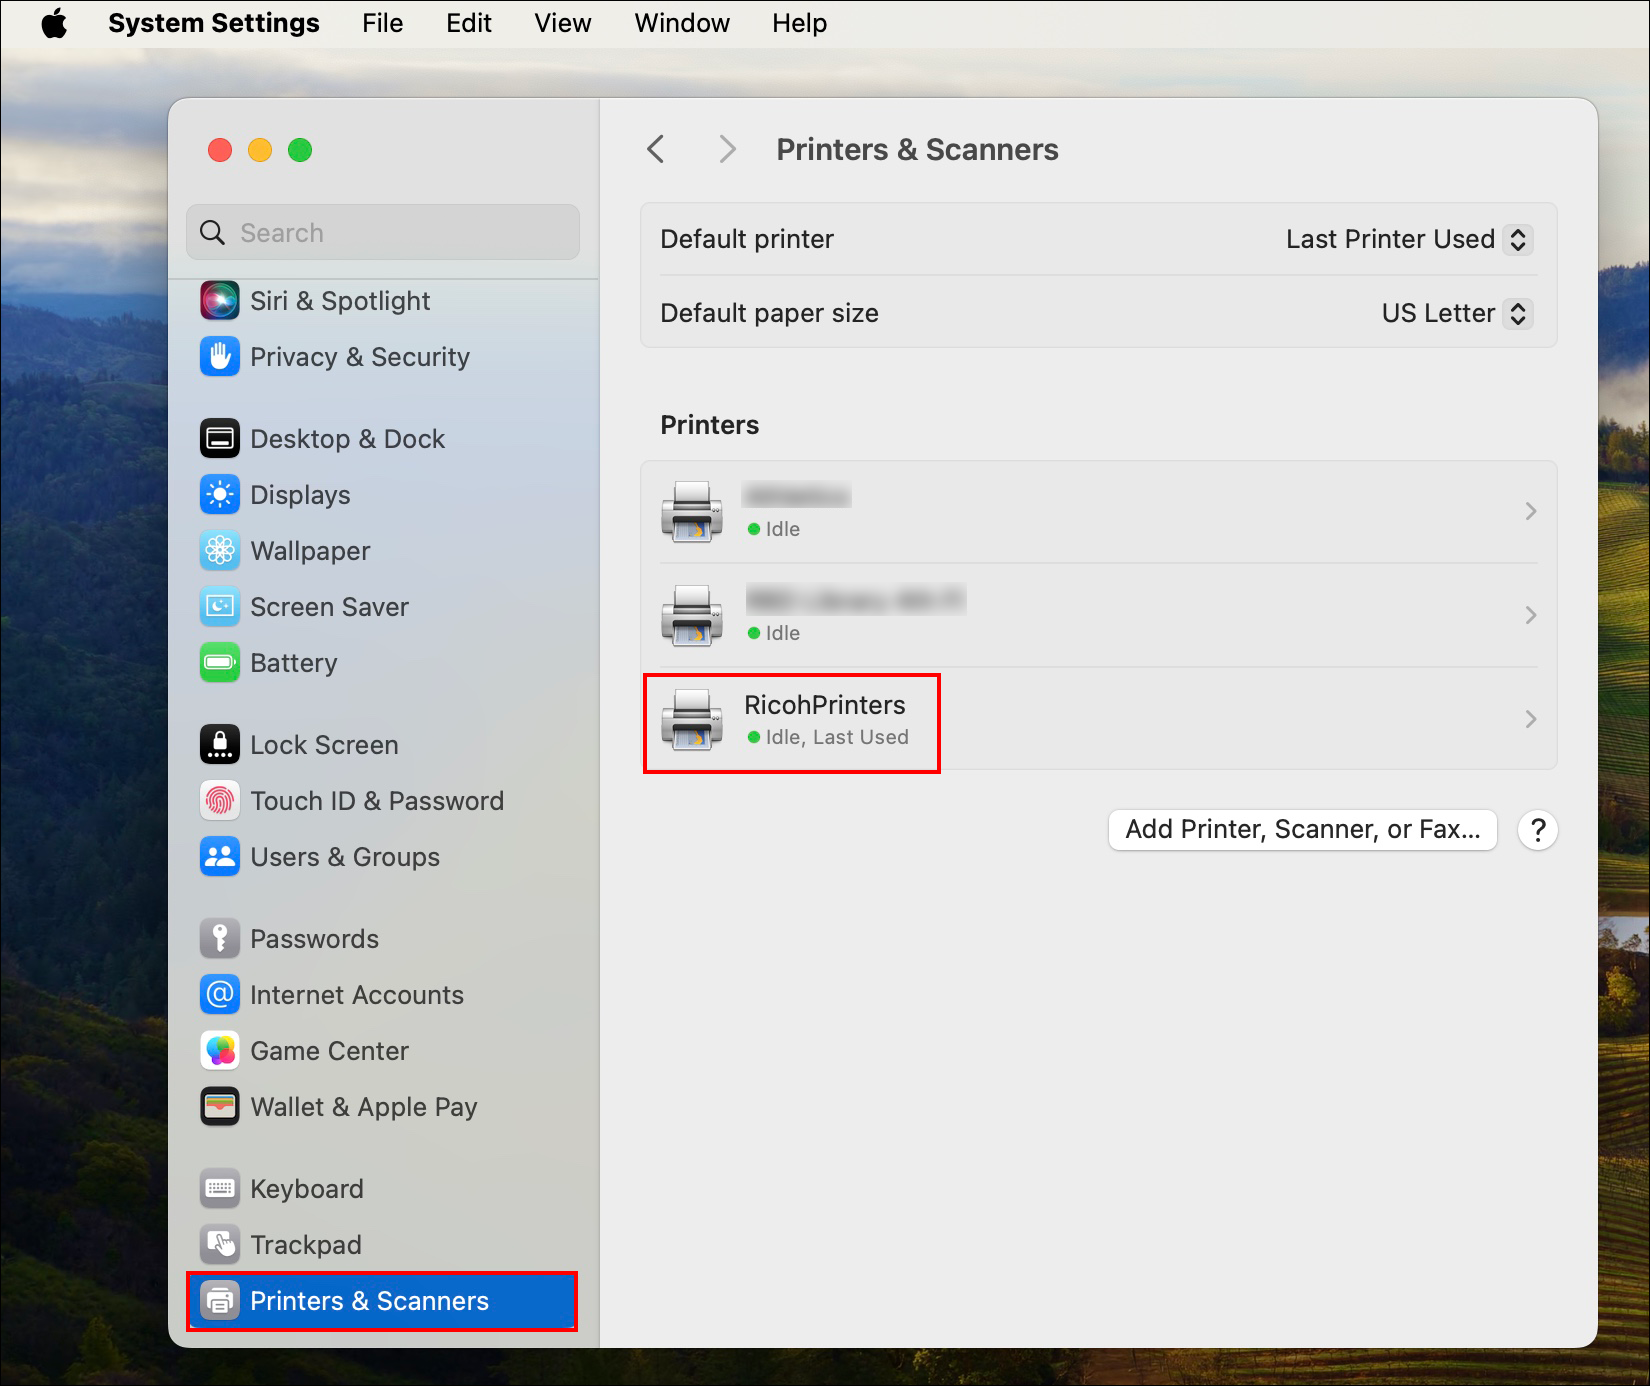This screenshot has width=1650, height=1386.
Task: Open Desktop & Dock icon
Action: click(220, 438)
